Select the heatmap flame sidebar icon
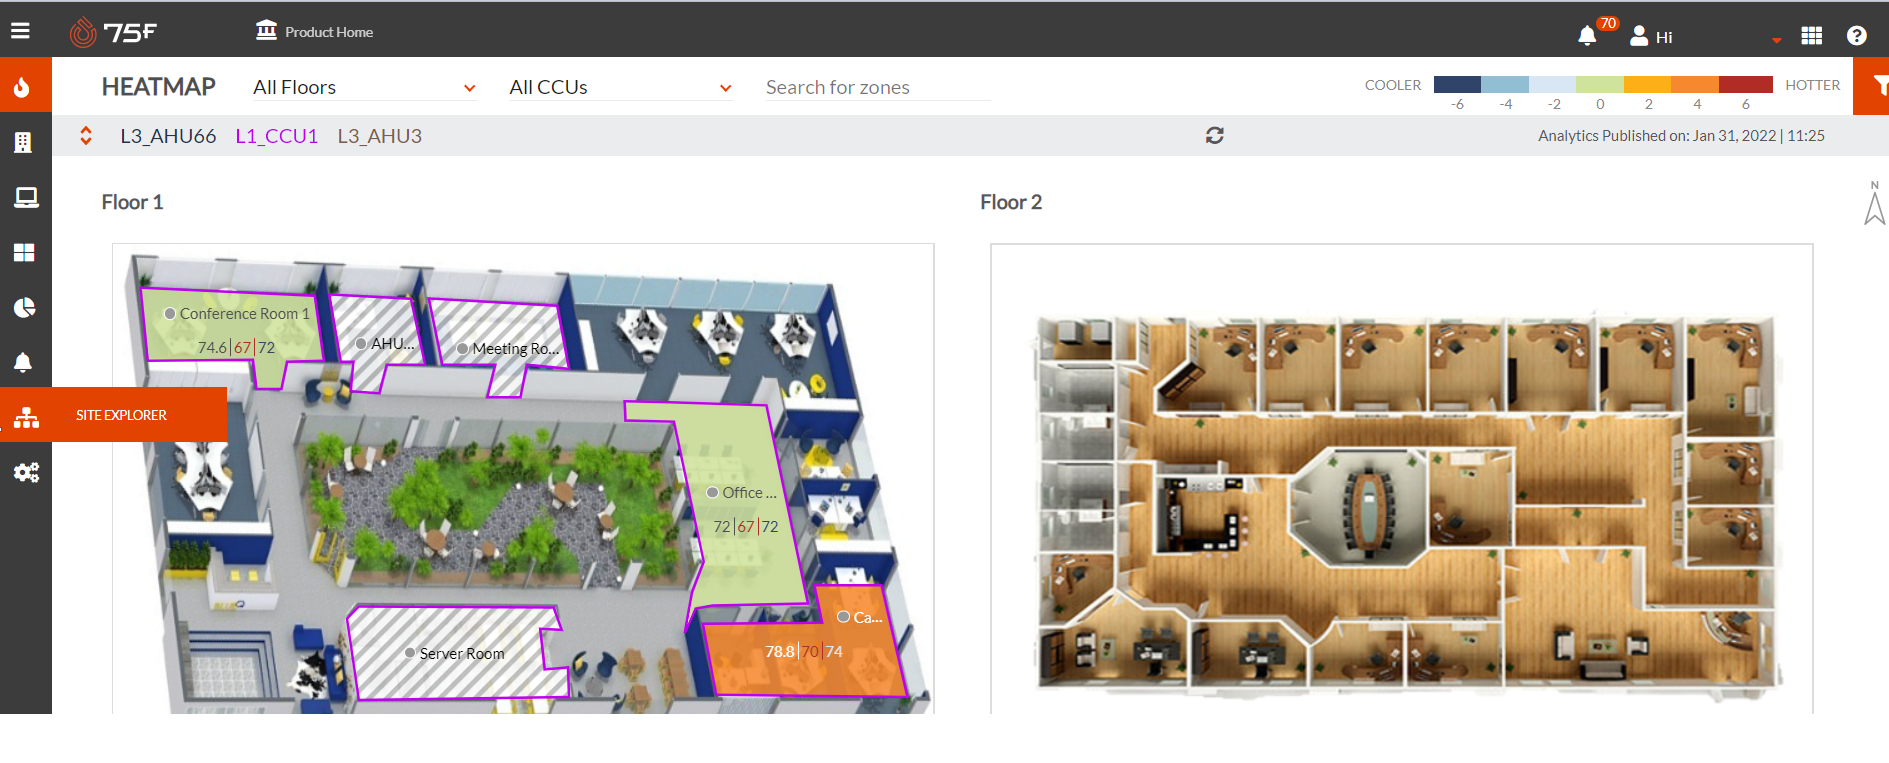This screenshot has width=1889, height=763. [24, 87]
